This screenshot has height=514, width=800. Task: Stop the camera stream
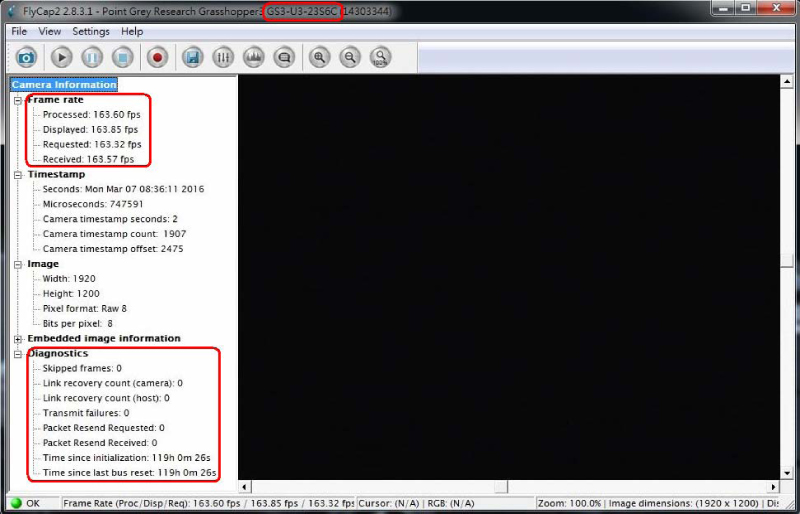(122, 57)
